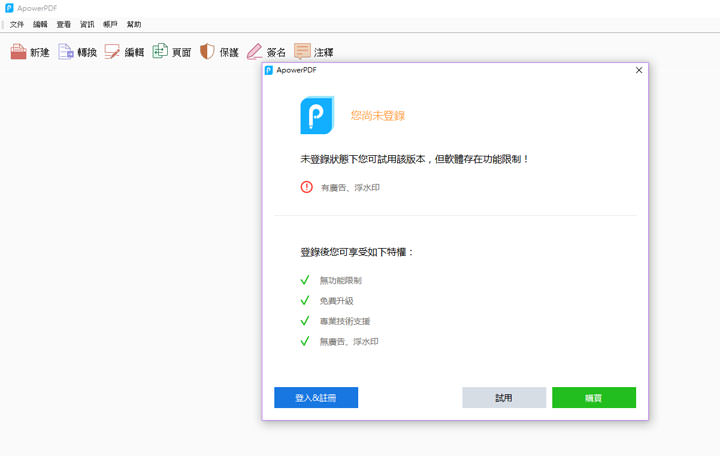720x456 pixels.
Task: Click the 專業技術支援 feature line
Action: 345,321
